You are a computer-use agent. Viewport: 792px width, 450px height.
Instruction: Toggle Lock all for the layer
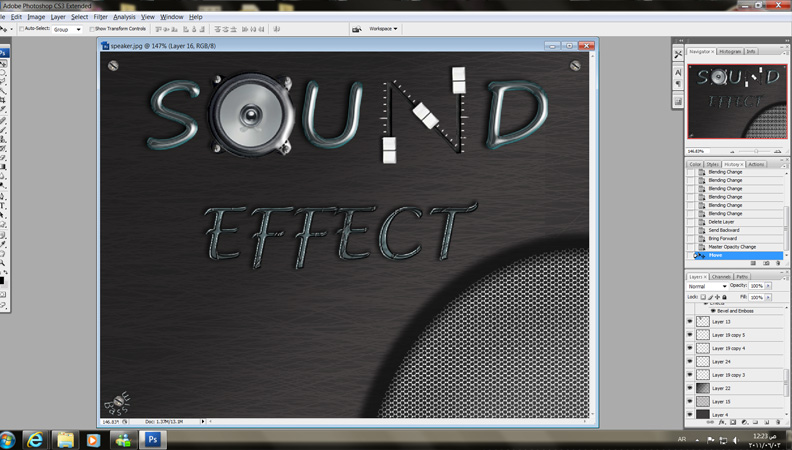pyautogui.click(x=724, y=297)
